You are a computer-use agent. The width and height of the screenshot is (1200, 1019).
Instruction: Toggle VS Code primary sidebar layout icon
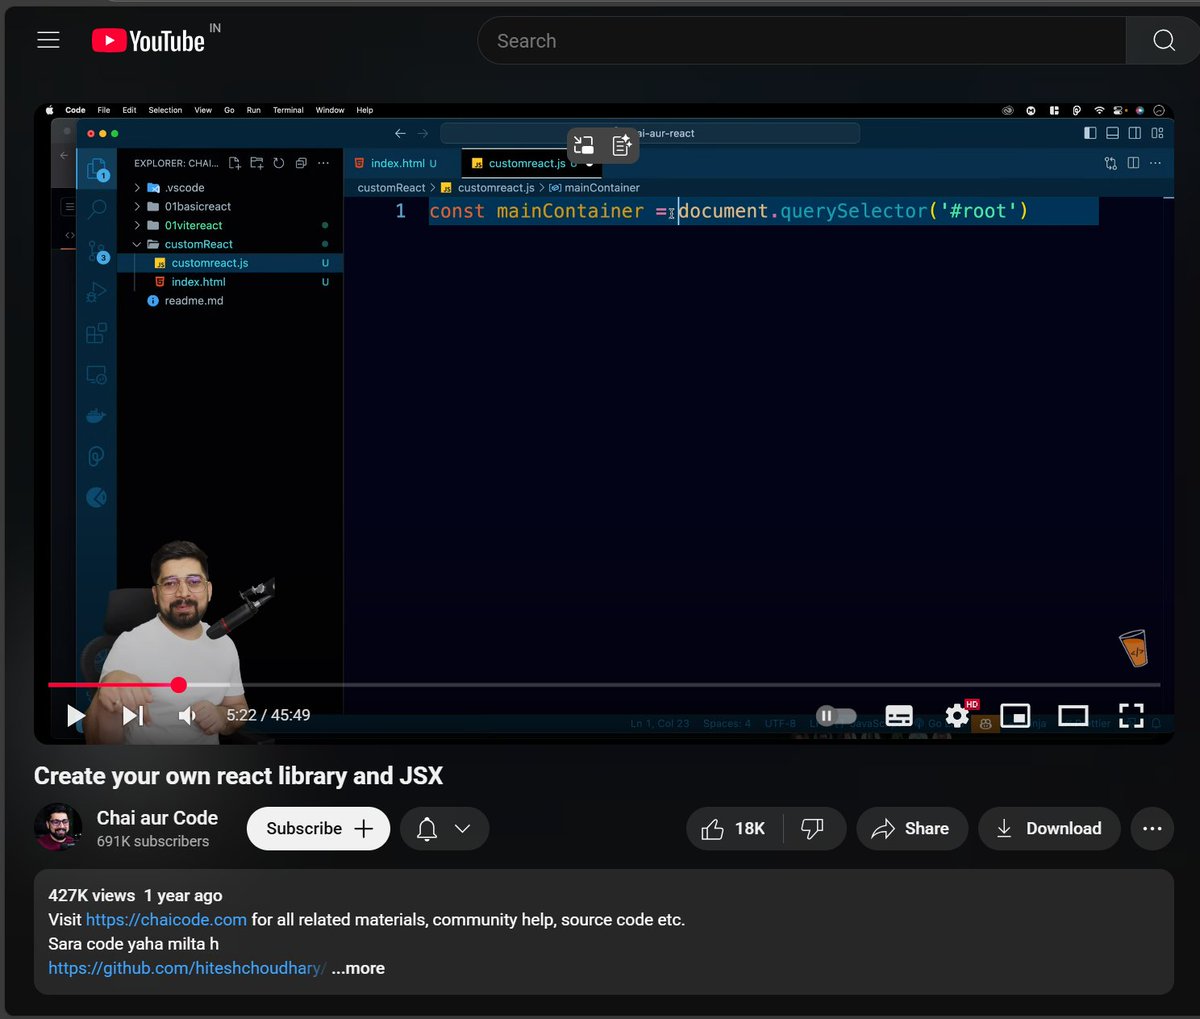click(x=1090, y=133)
